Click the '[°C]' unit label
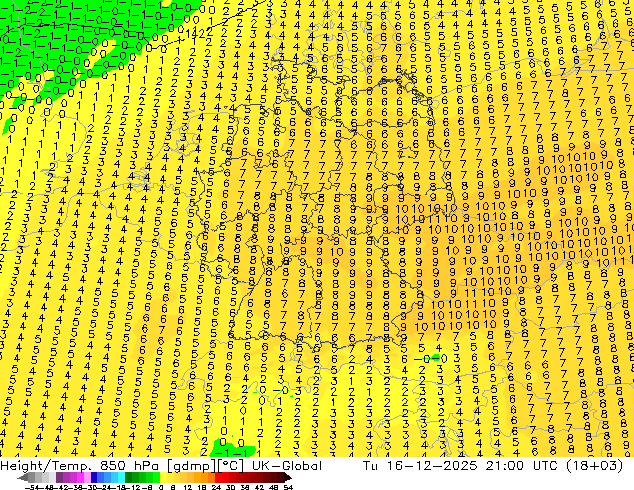Viewport: 634px width, 490px height. 231,466
